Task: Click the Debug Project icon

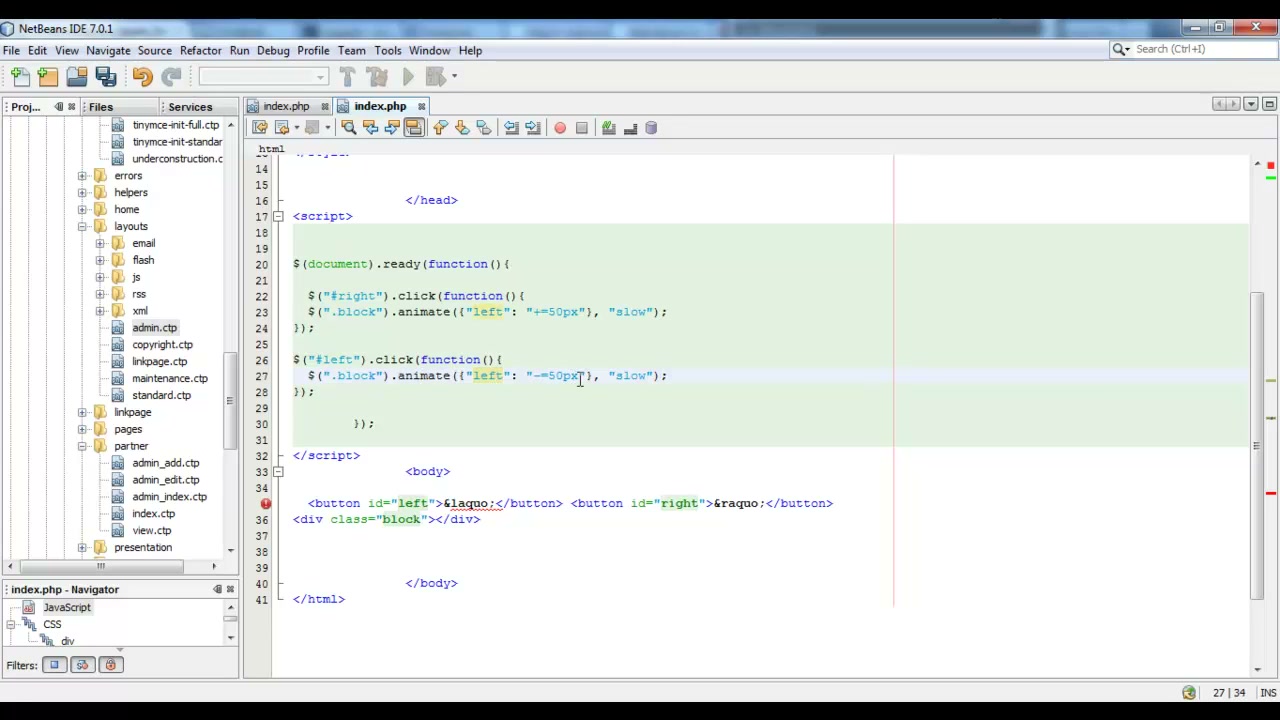Action: pos(435,77)
